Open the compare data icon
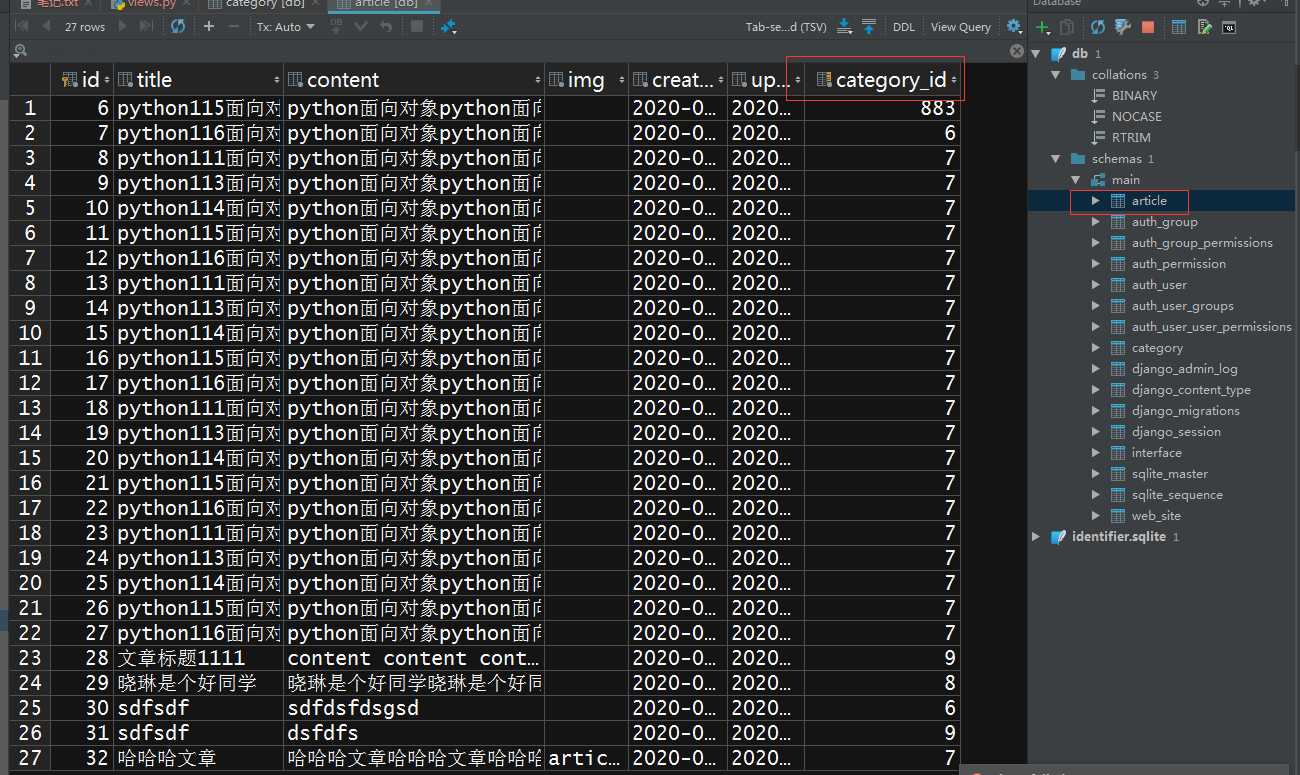1300x775 pixels. pos(448,27)
